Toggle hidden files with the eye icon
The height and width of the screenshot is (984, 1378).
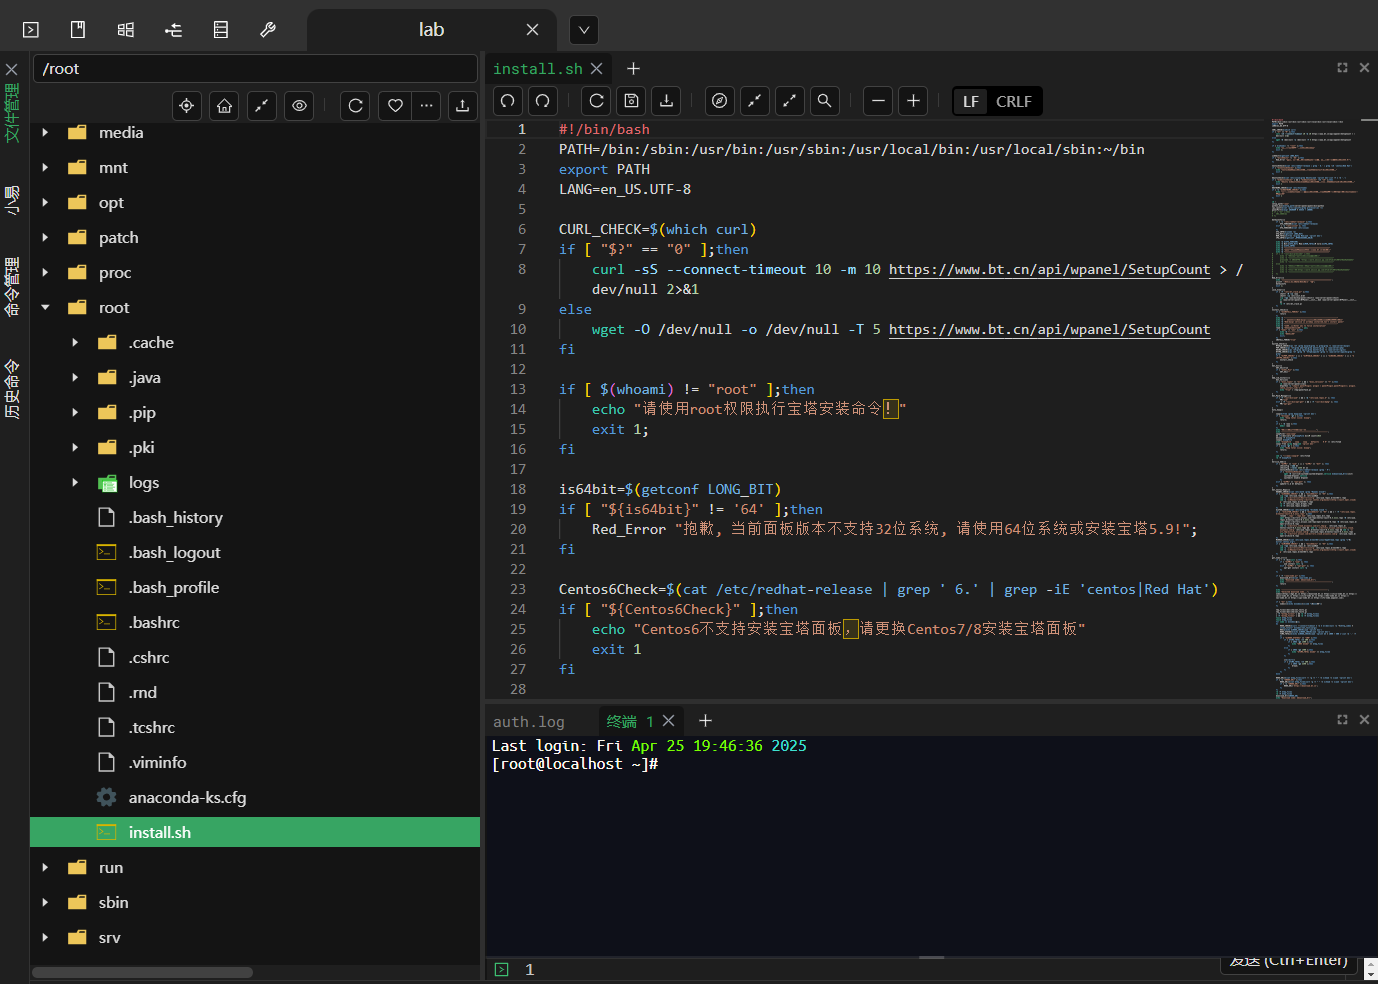pos(299,106)
